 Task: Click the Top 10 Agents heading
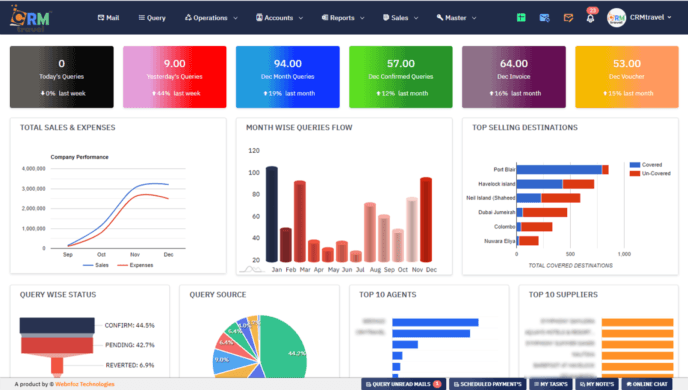pyautogui.click(x=388, y=295)
